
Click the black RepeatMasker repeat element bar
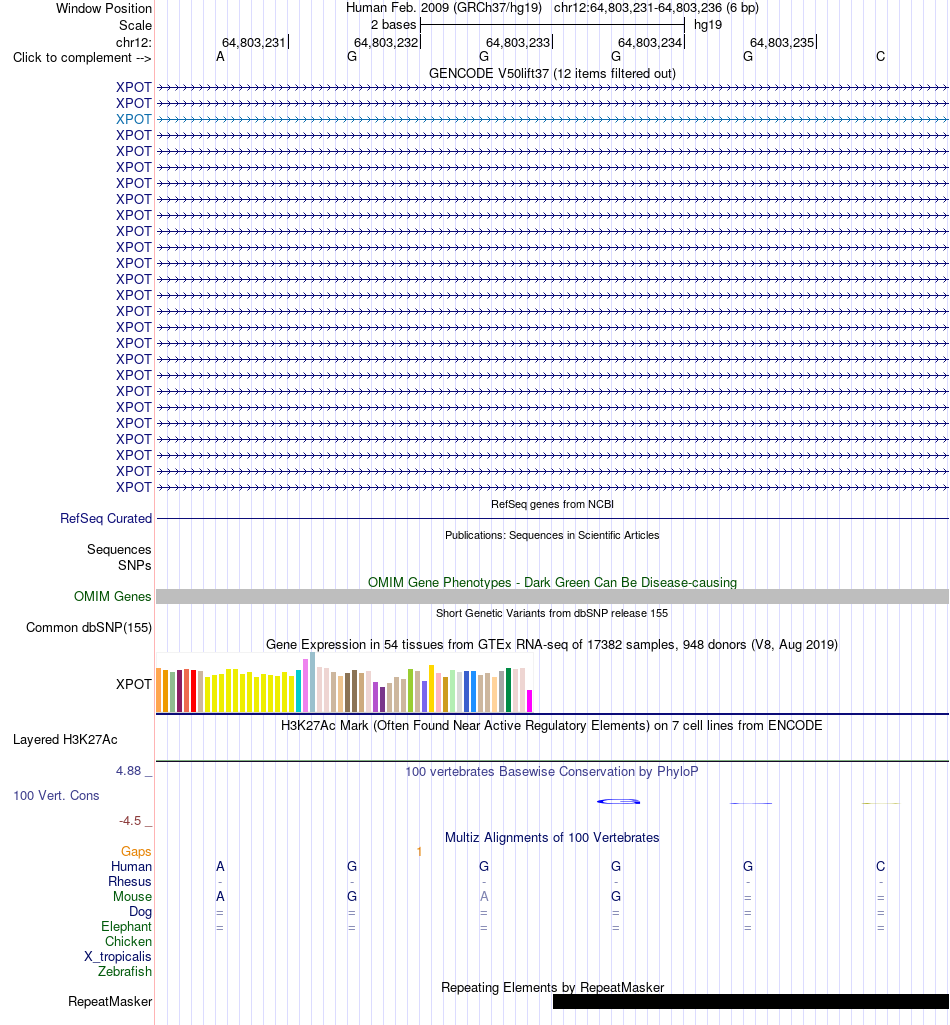(x=751, y=1001)
